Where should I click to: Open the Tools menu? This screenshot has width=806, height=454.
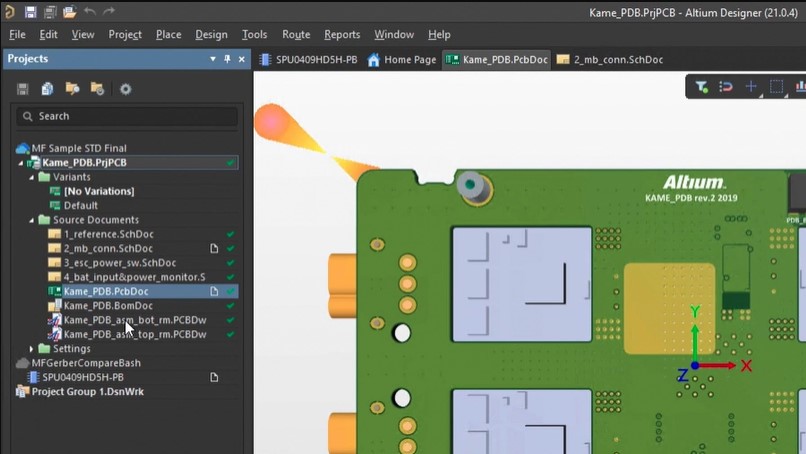click(x=254, y=34)
